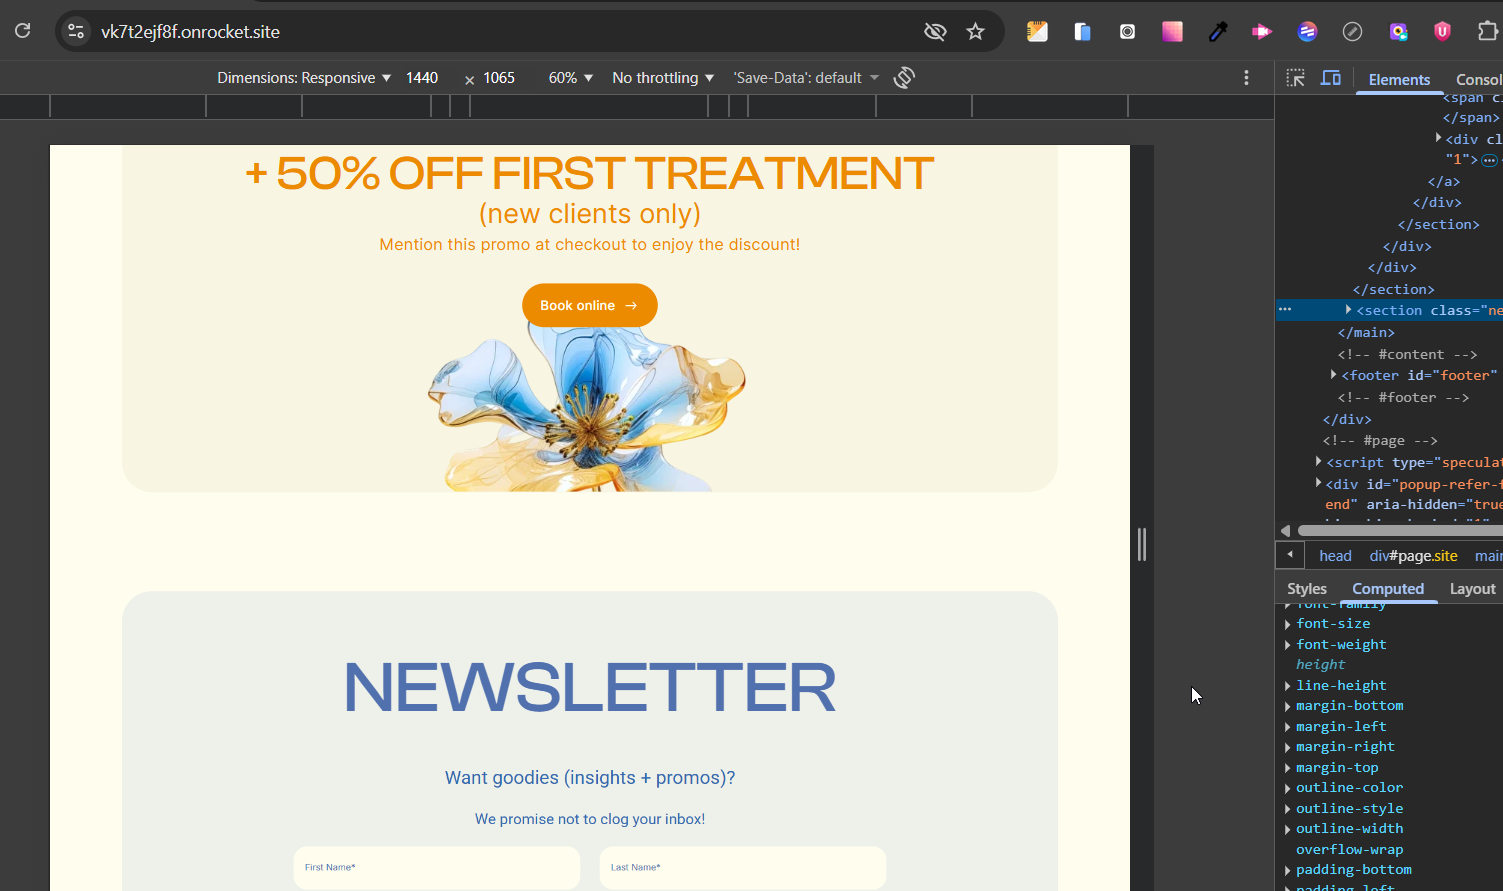The image size is (1503, 891).
Task: Expand the padding-bottom computed property
Action: [1288, 870]
